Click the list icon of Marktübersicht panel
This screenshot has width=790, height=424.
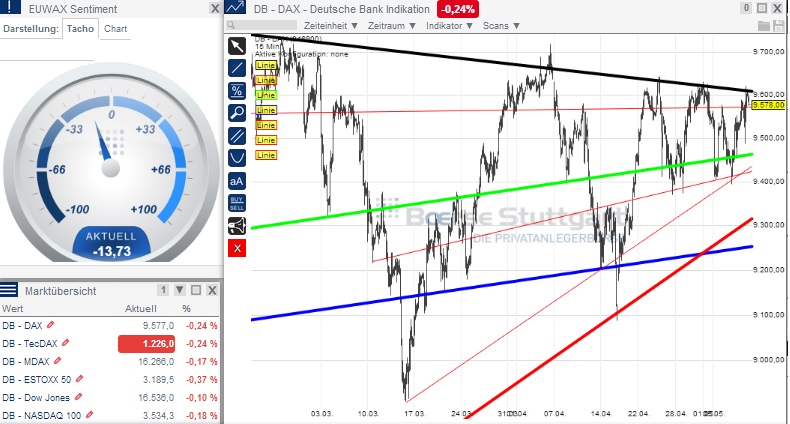9,290
